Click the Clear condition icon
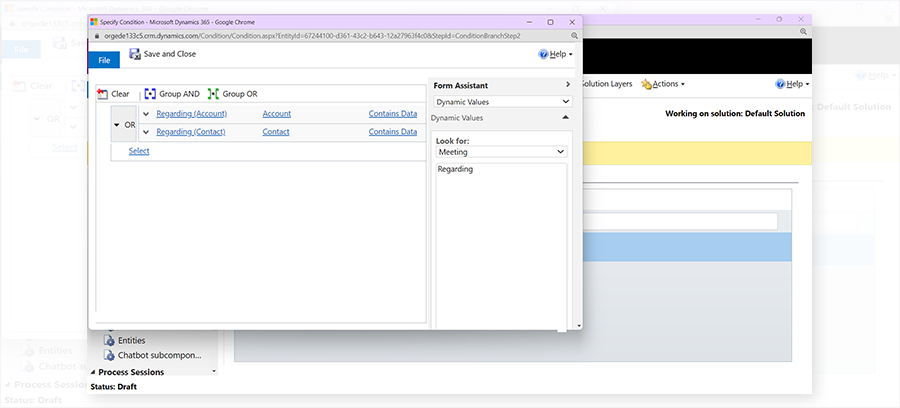 click(x=103, y=94)
